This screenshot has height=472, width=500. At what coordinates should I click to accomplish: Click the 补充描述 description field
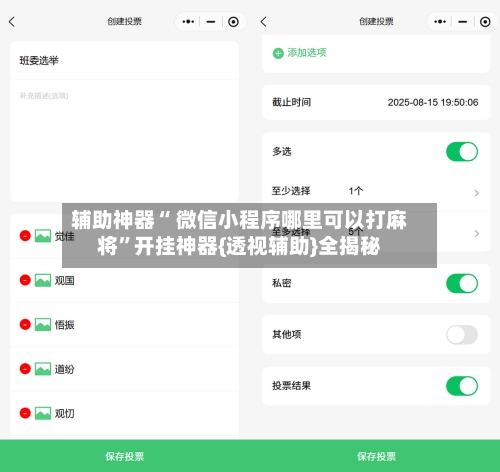pyautogui.click(x=125, y=140)
